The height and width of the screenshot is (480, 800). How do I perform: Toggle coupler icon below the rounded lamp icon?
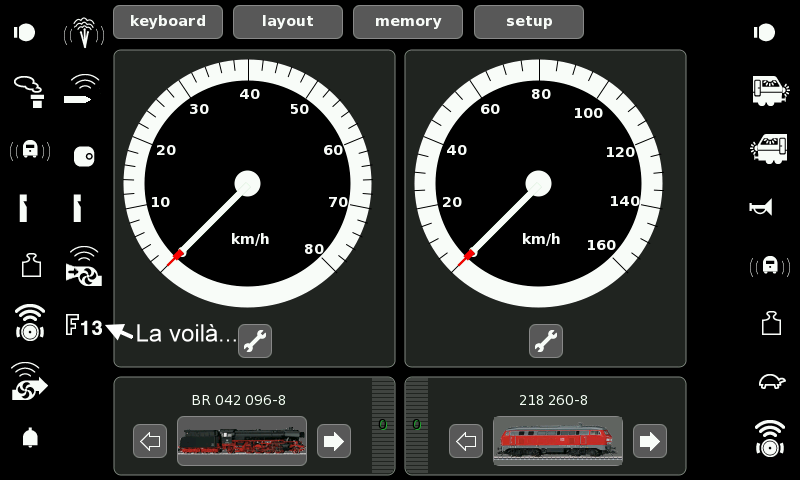[x=77, y=208]
